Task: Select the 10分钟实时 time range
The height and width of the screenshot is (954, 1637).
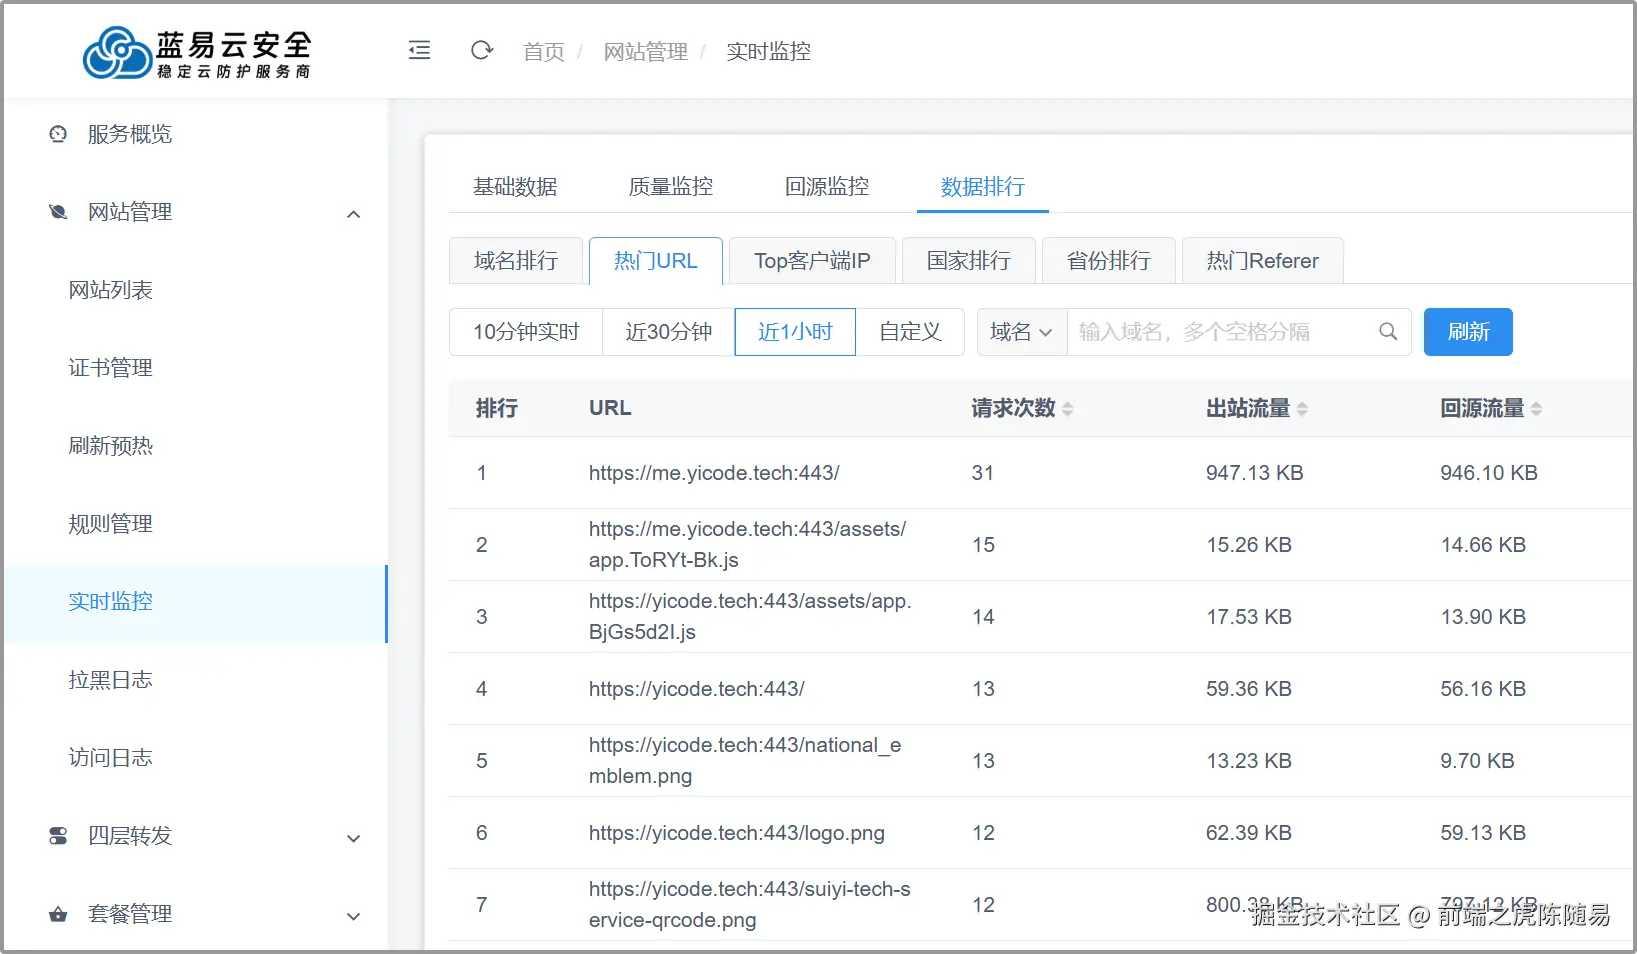Action: [x=526, y=332]
